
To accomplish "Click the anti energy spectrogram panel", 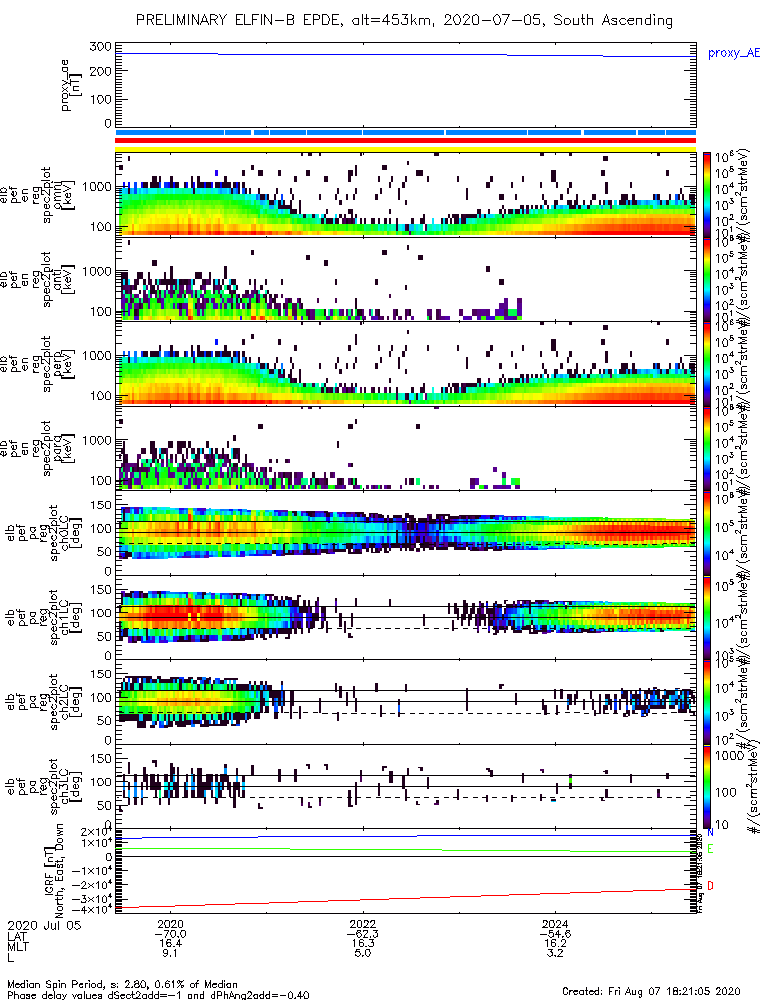I will [406, 279].
